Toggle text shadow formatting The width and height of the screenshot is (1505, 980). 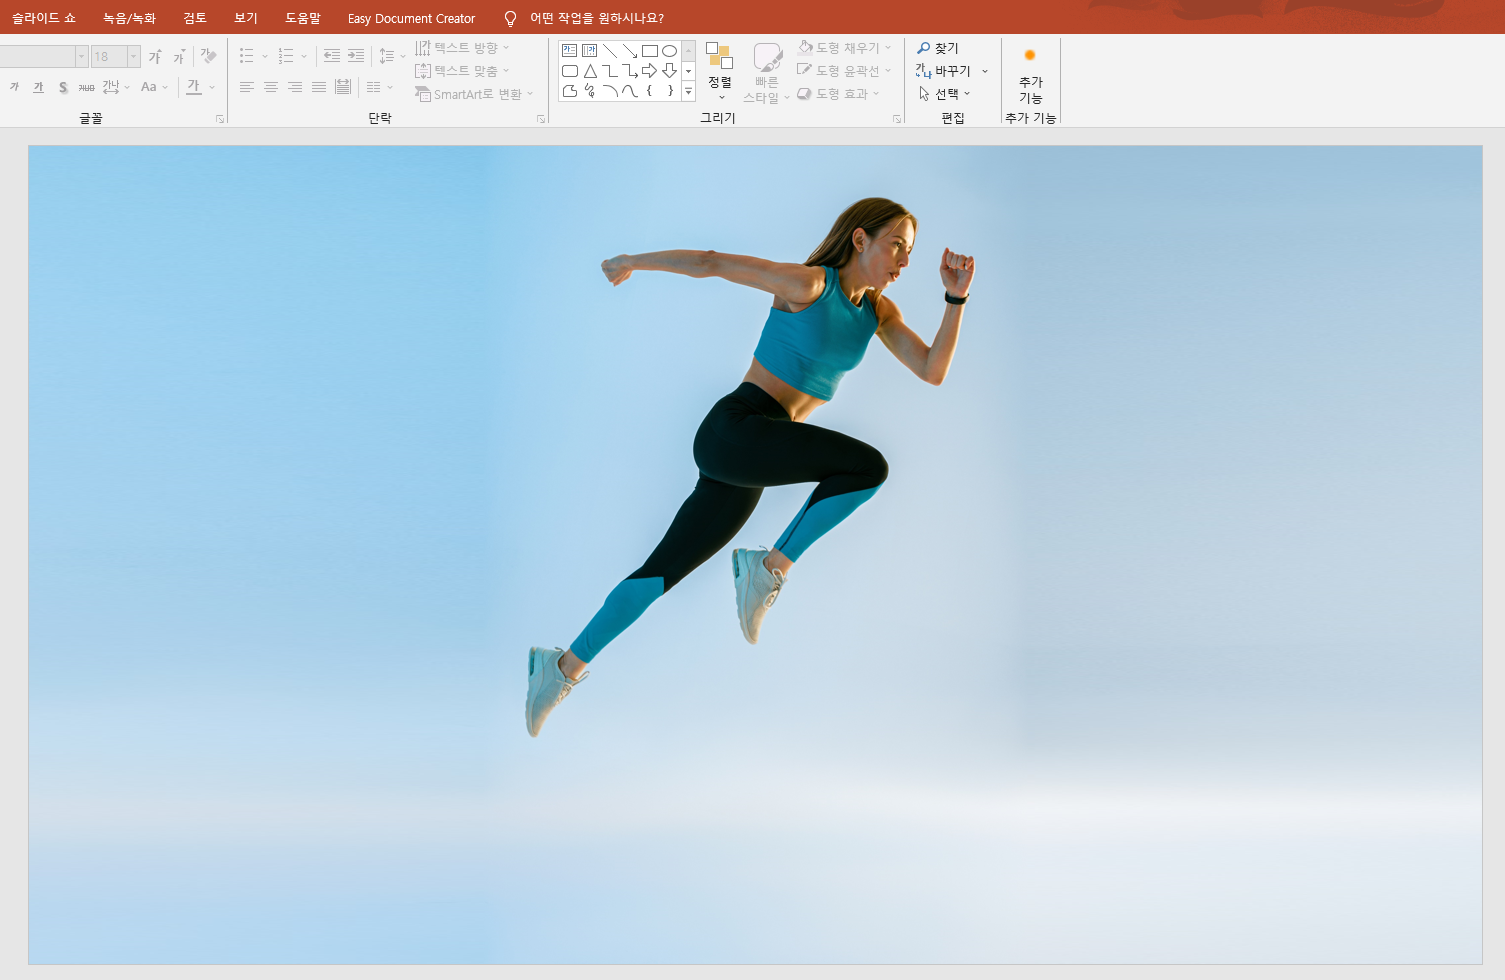(x=63, y=87)
